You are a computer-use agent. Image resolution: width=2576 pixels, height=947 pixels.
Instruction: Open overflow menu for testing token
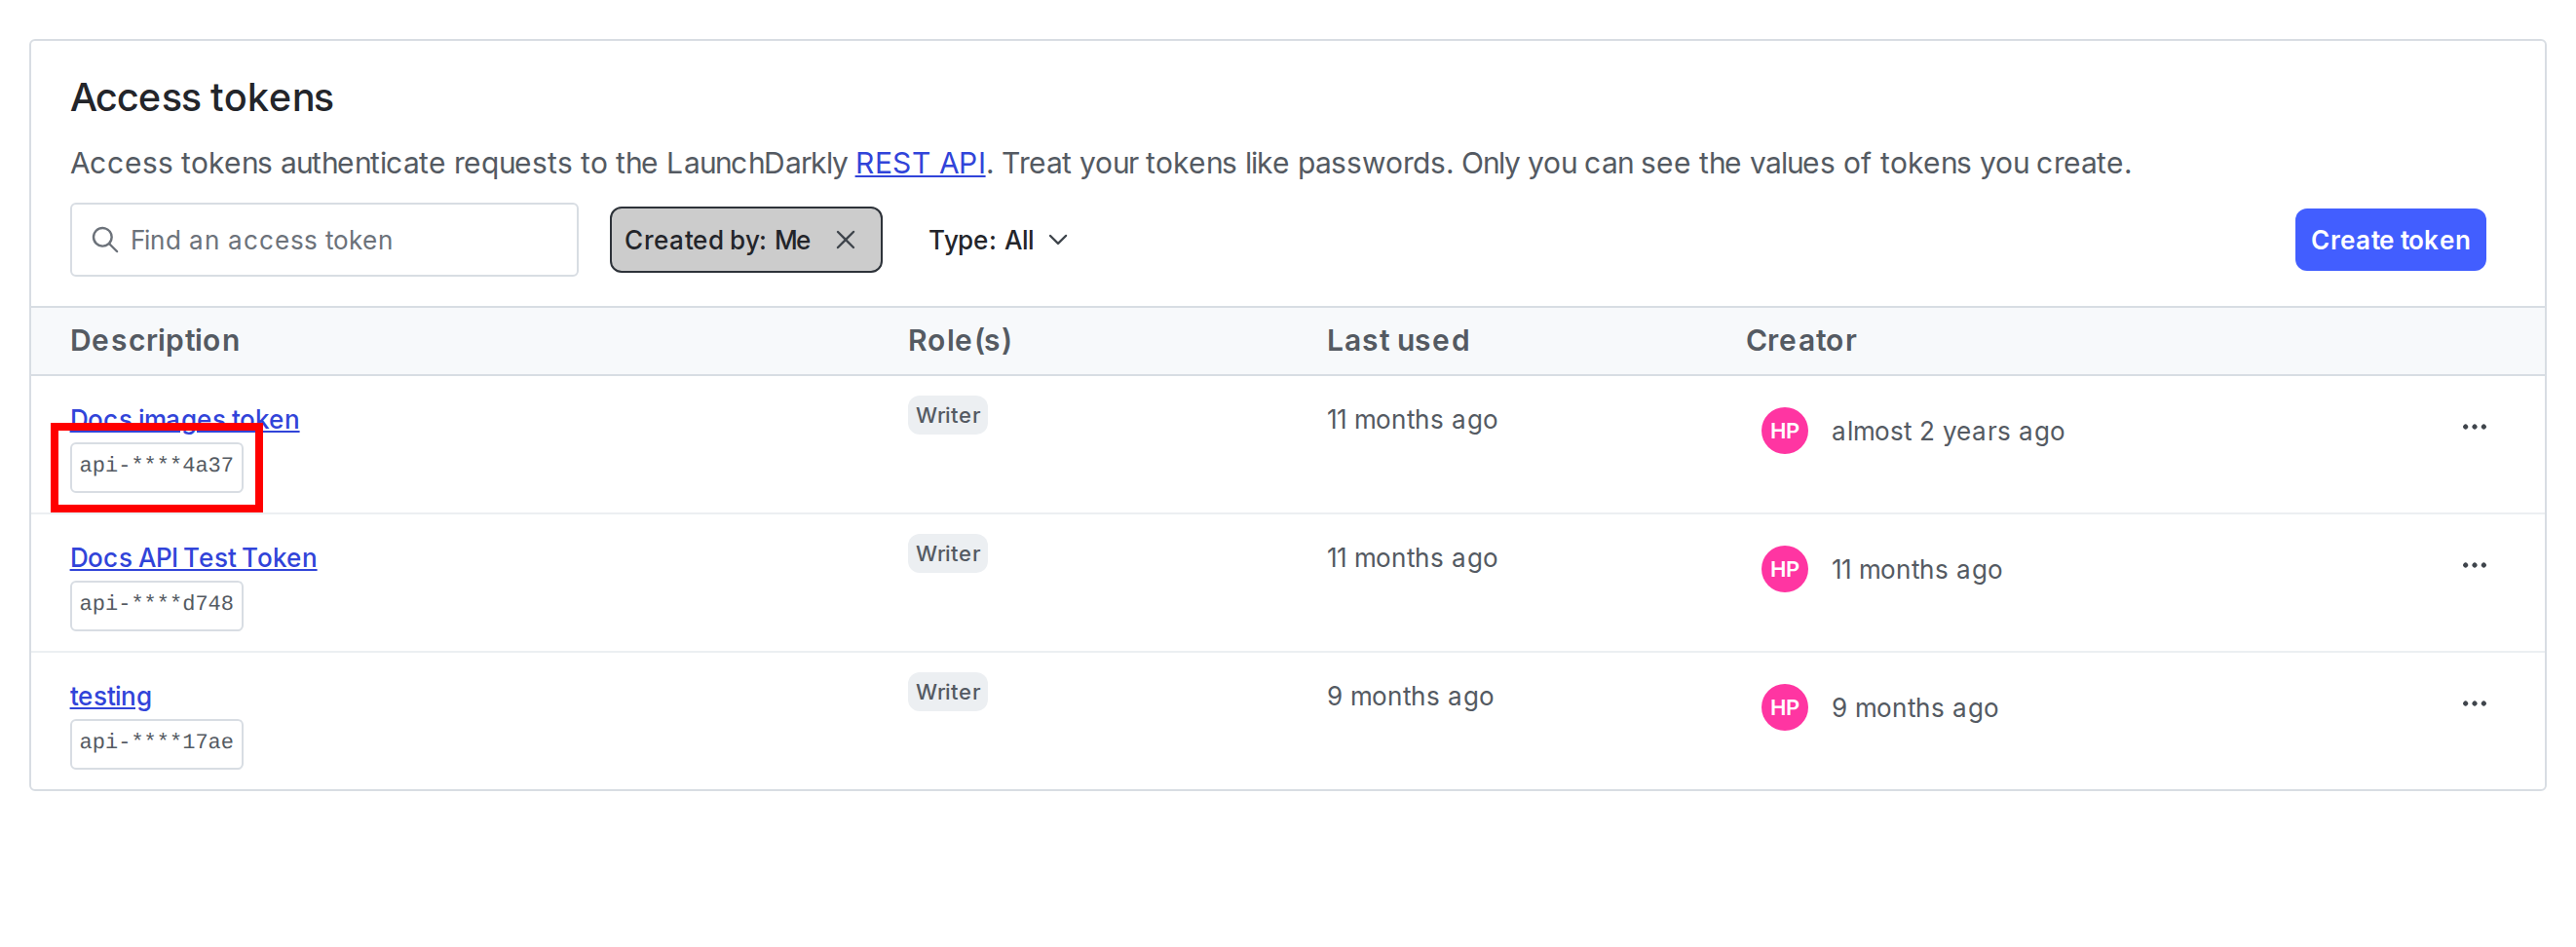[x=2474, y=703]
